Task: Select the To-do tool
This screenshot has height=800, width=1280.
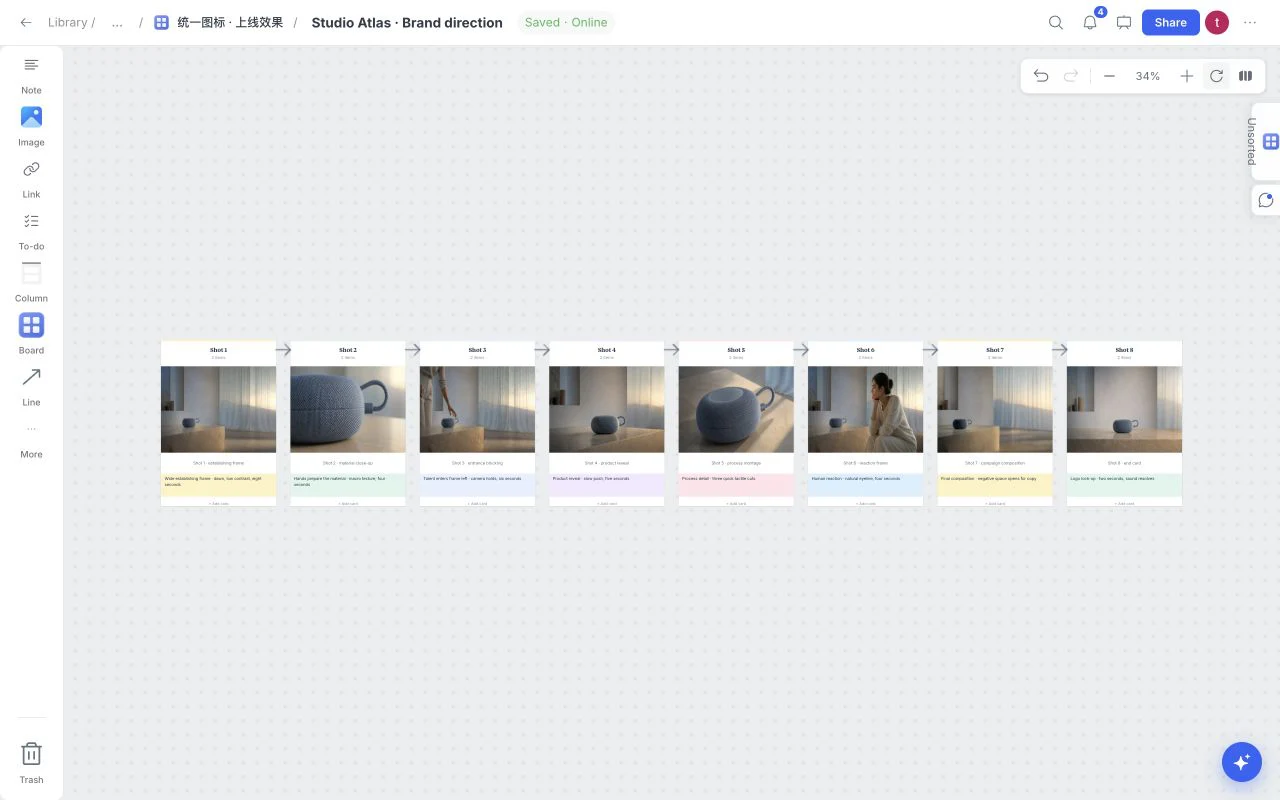Action: click(x=31, y=231)
